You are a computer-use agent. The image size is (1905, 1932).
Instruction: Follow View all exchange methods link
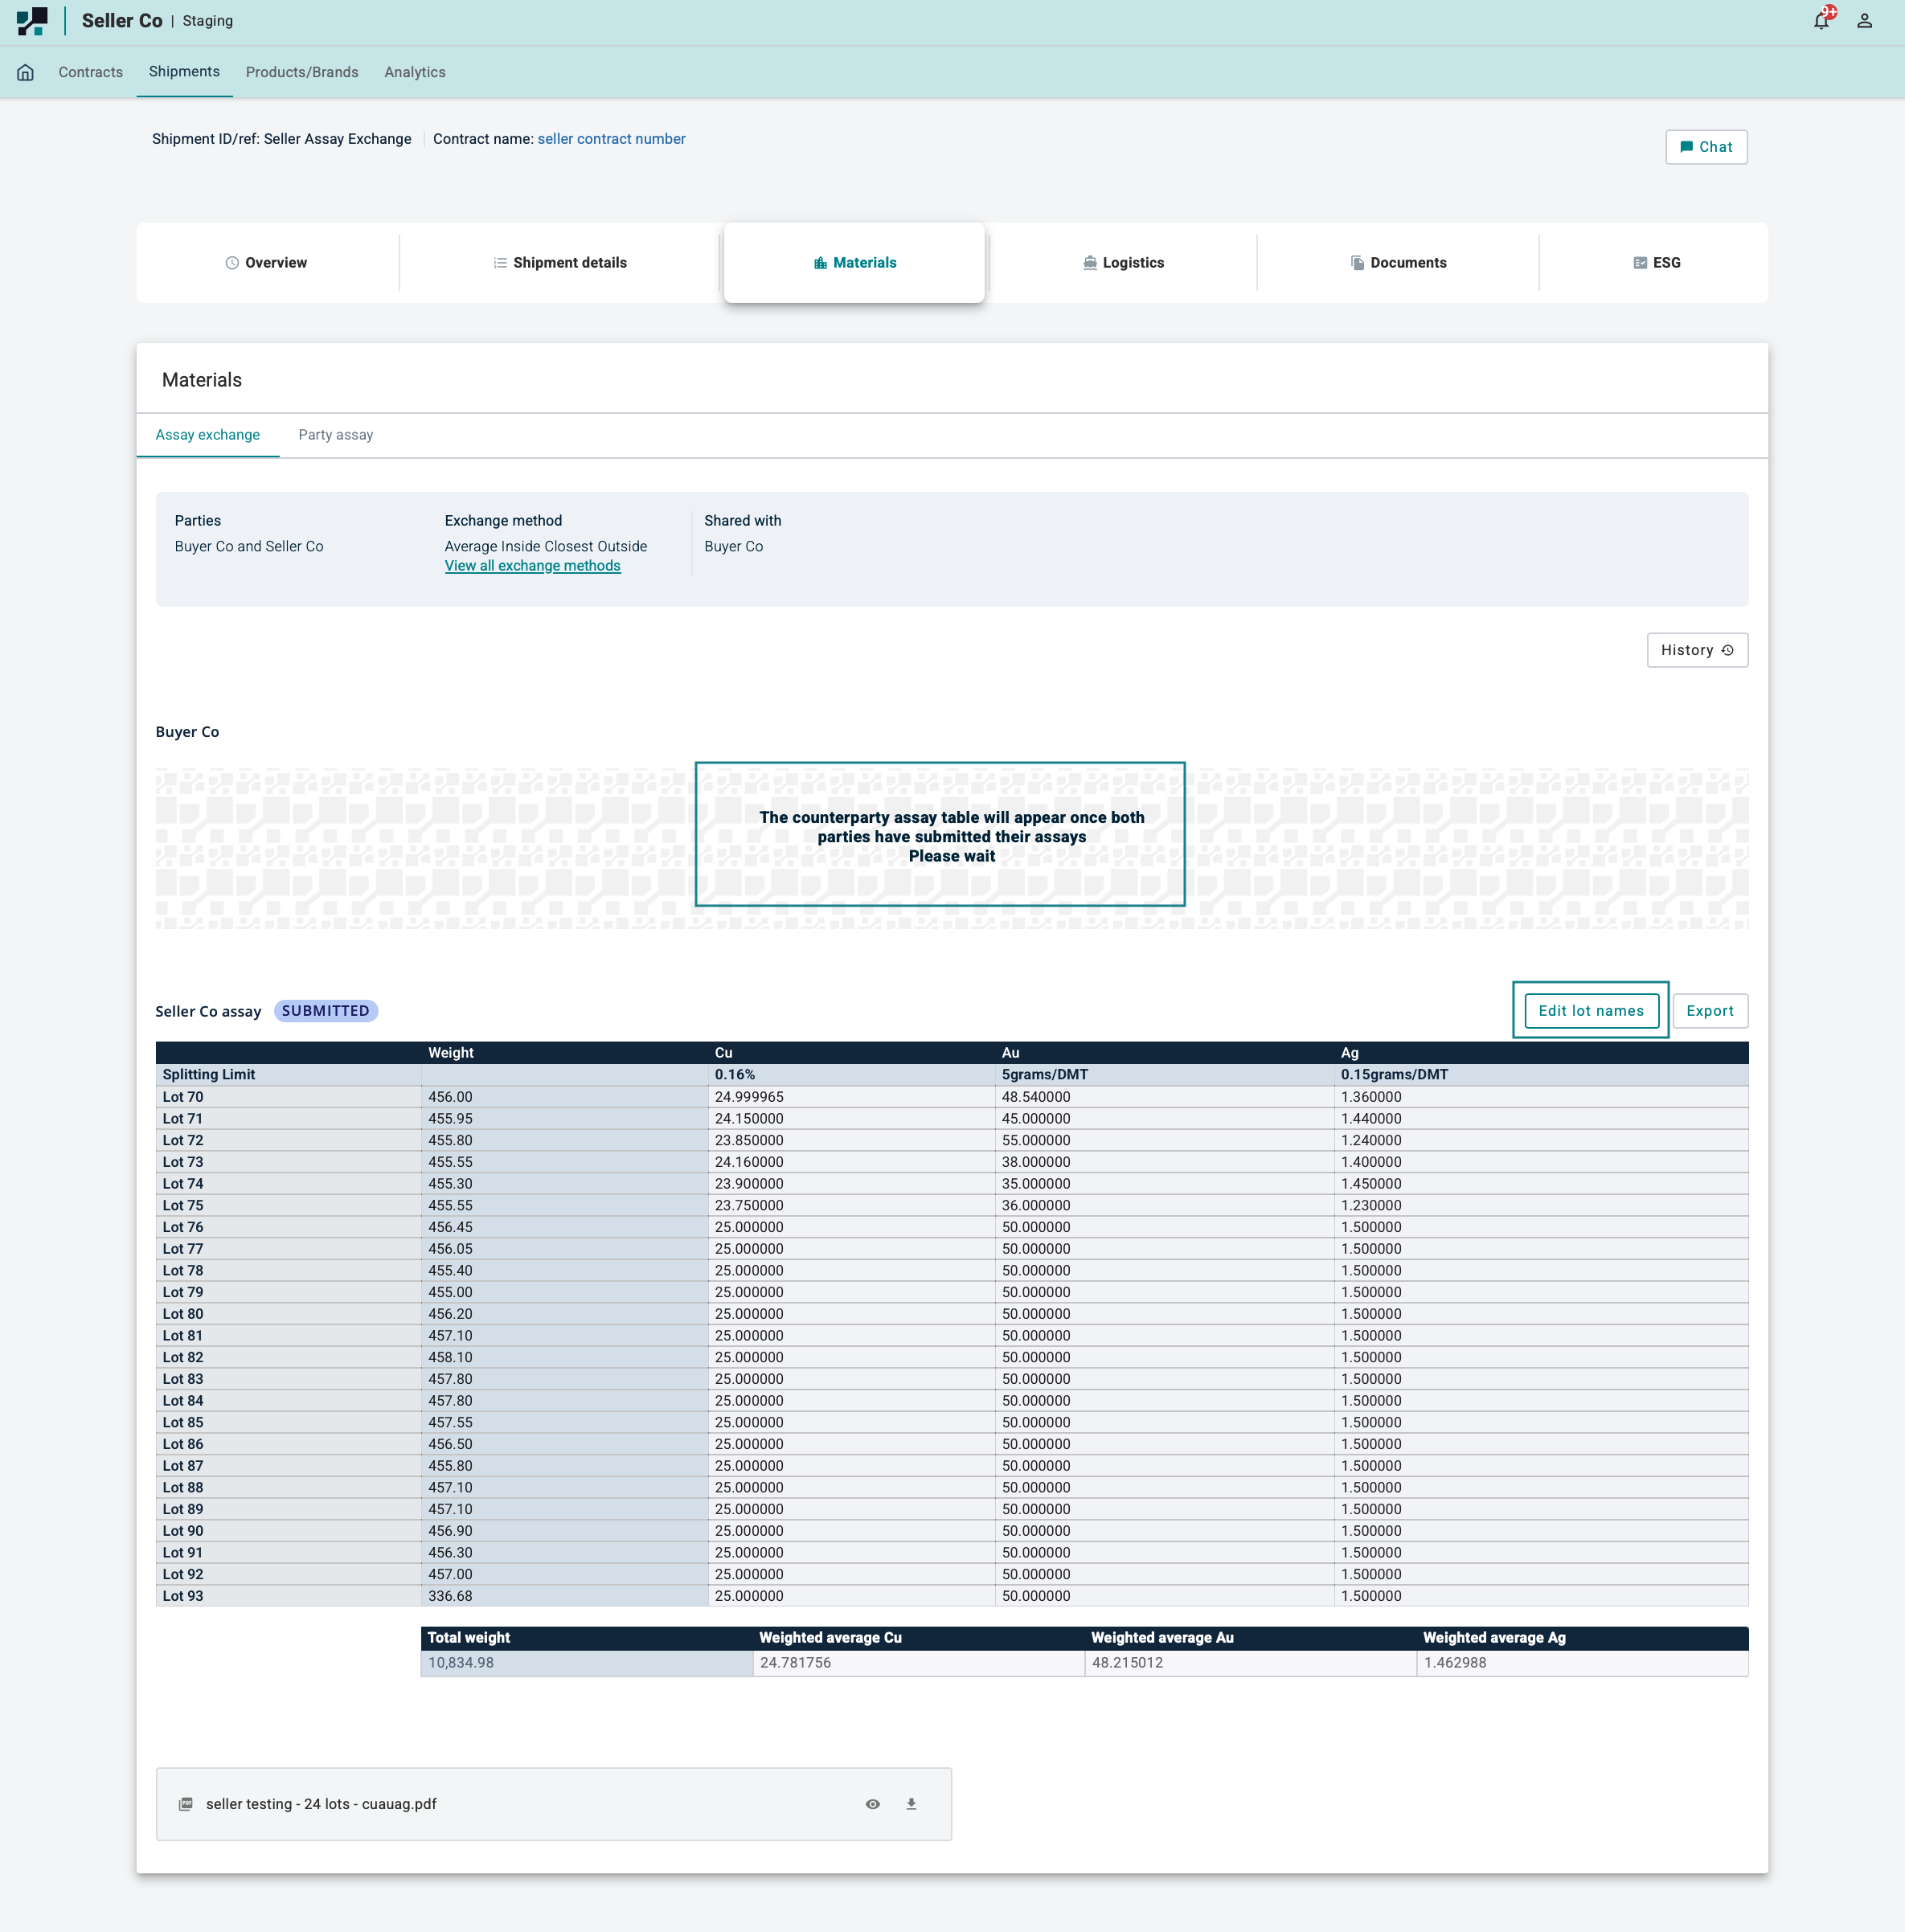(532, 566)
